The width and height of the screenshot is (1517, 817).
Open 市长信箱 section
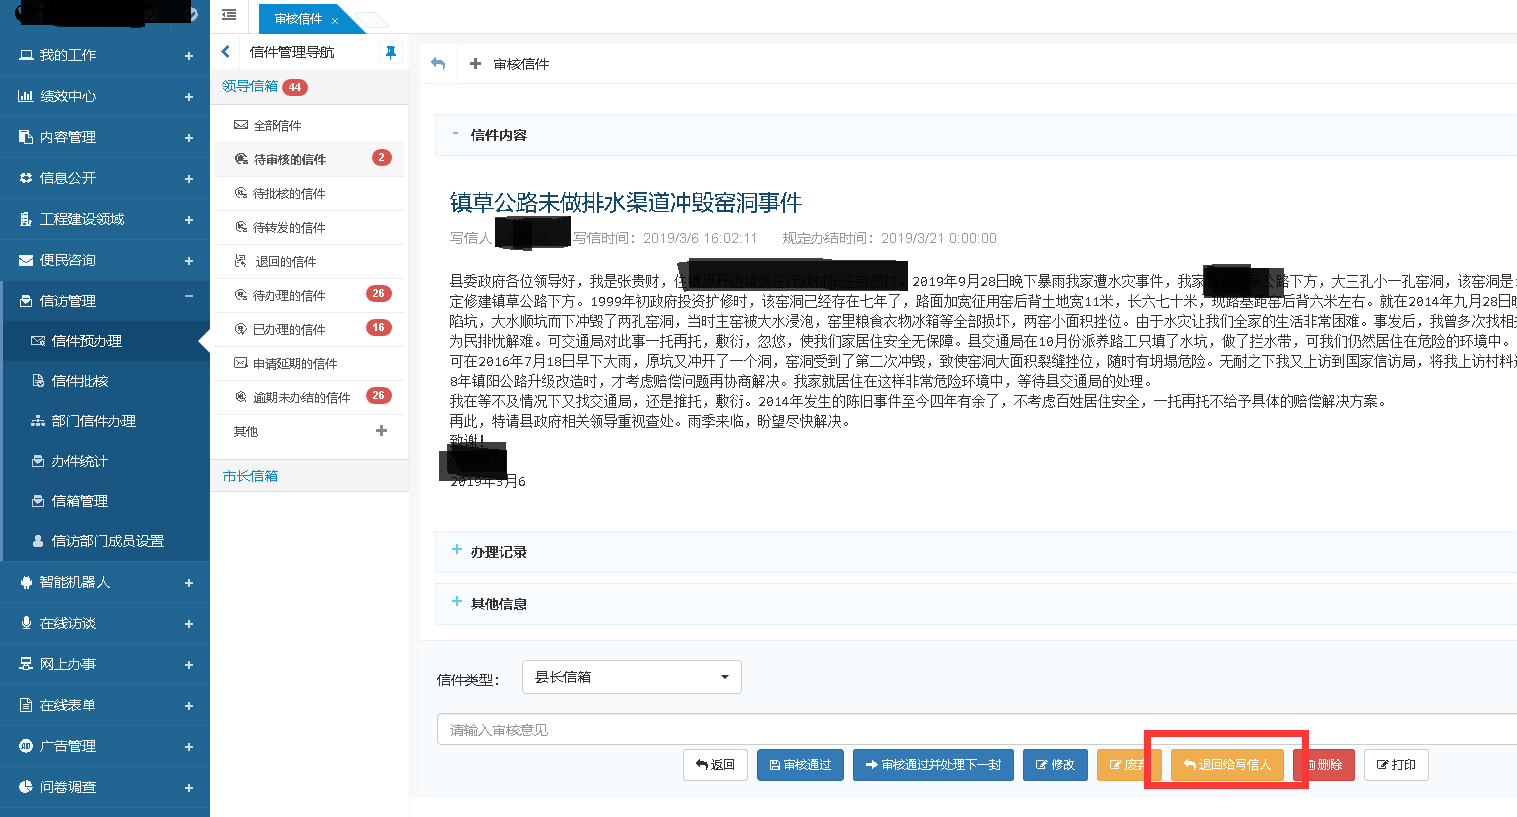point(250,476)
